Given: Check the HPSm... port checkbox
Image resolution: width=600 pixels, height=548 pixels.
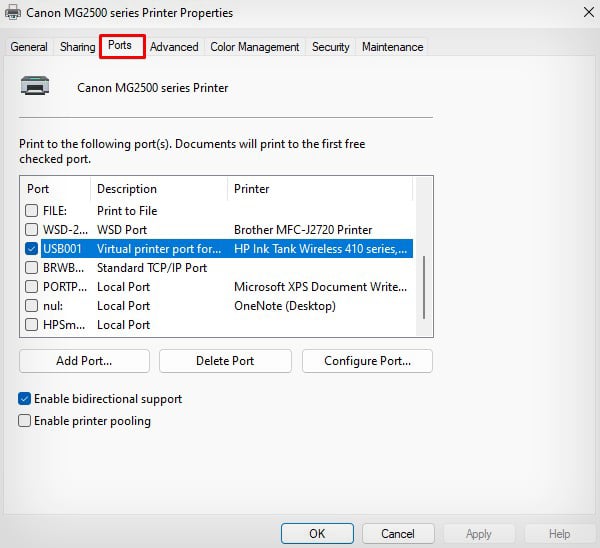Looking at the screenshot, I should 31,325.
